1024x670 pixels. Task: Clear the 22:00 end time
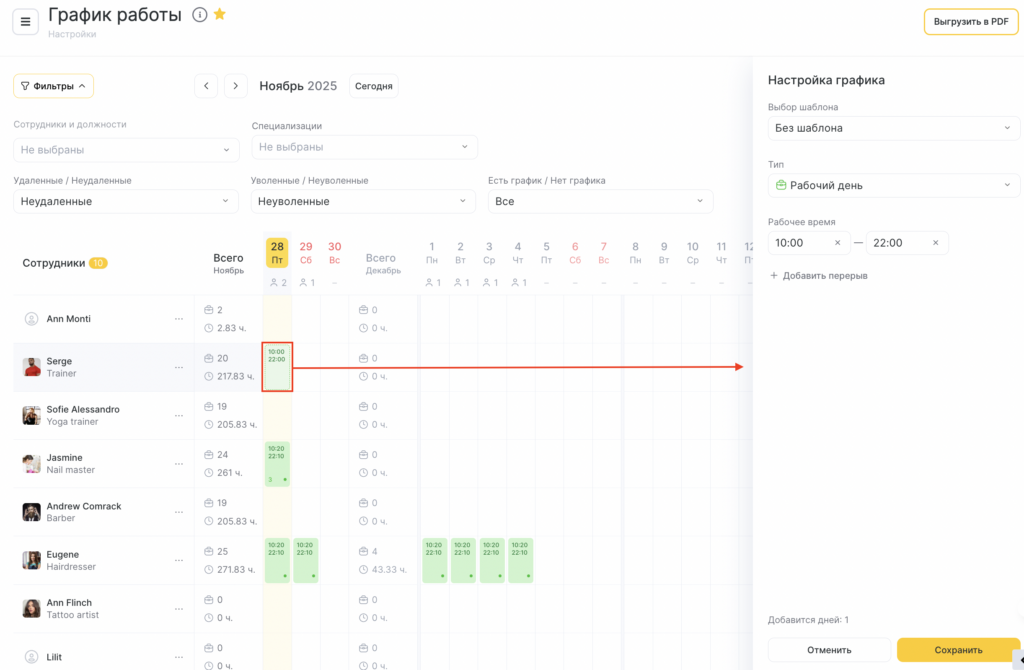coord(935,243)
